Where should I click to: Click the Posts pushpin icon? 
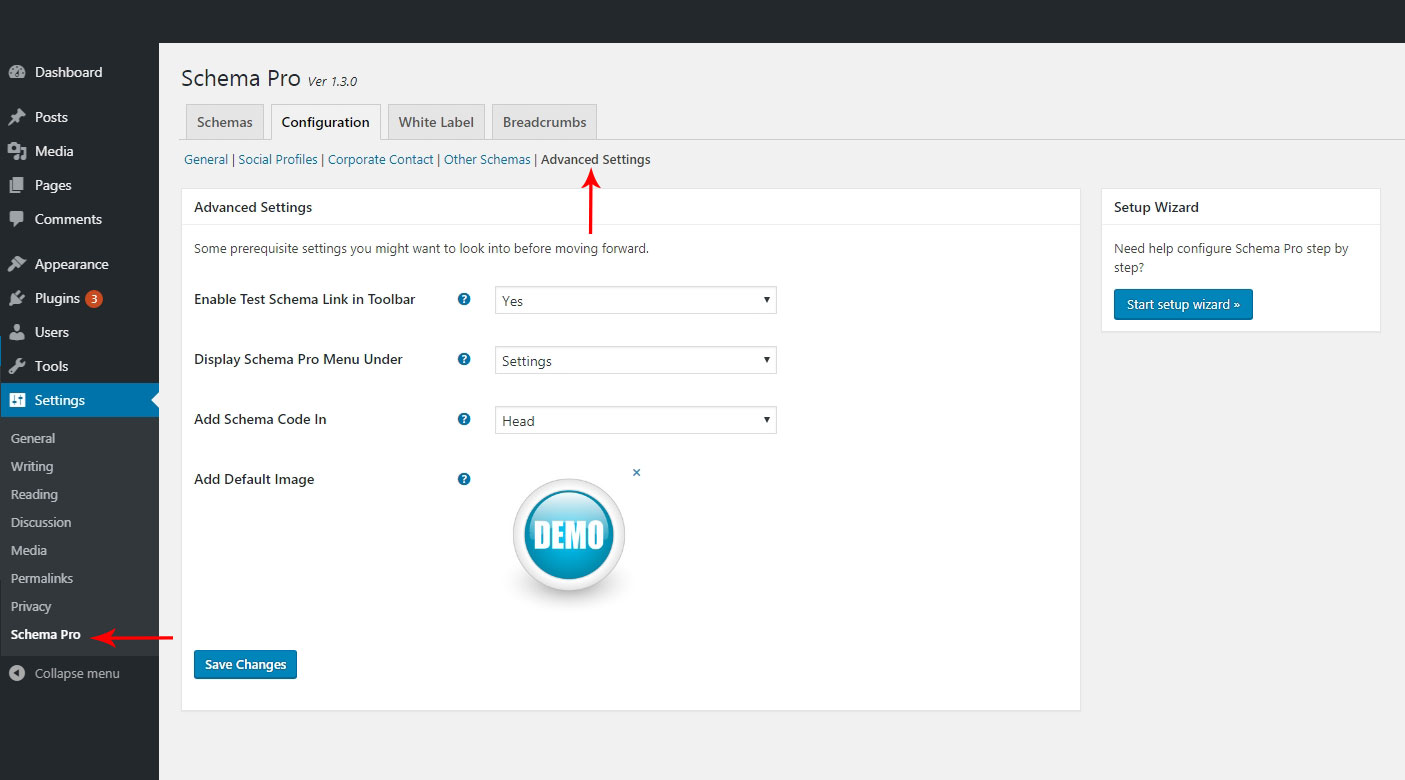[x=17, y=117]
